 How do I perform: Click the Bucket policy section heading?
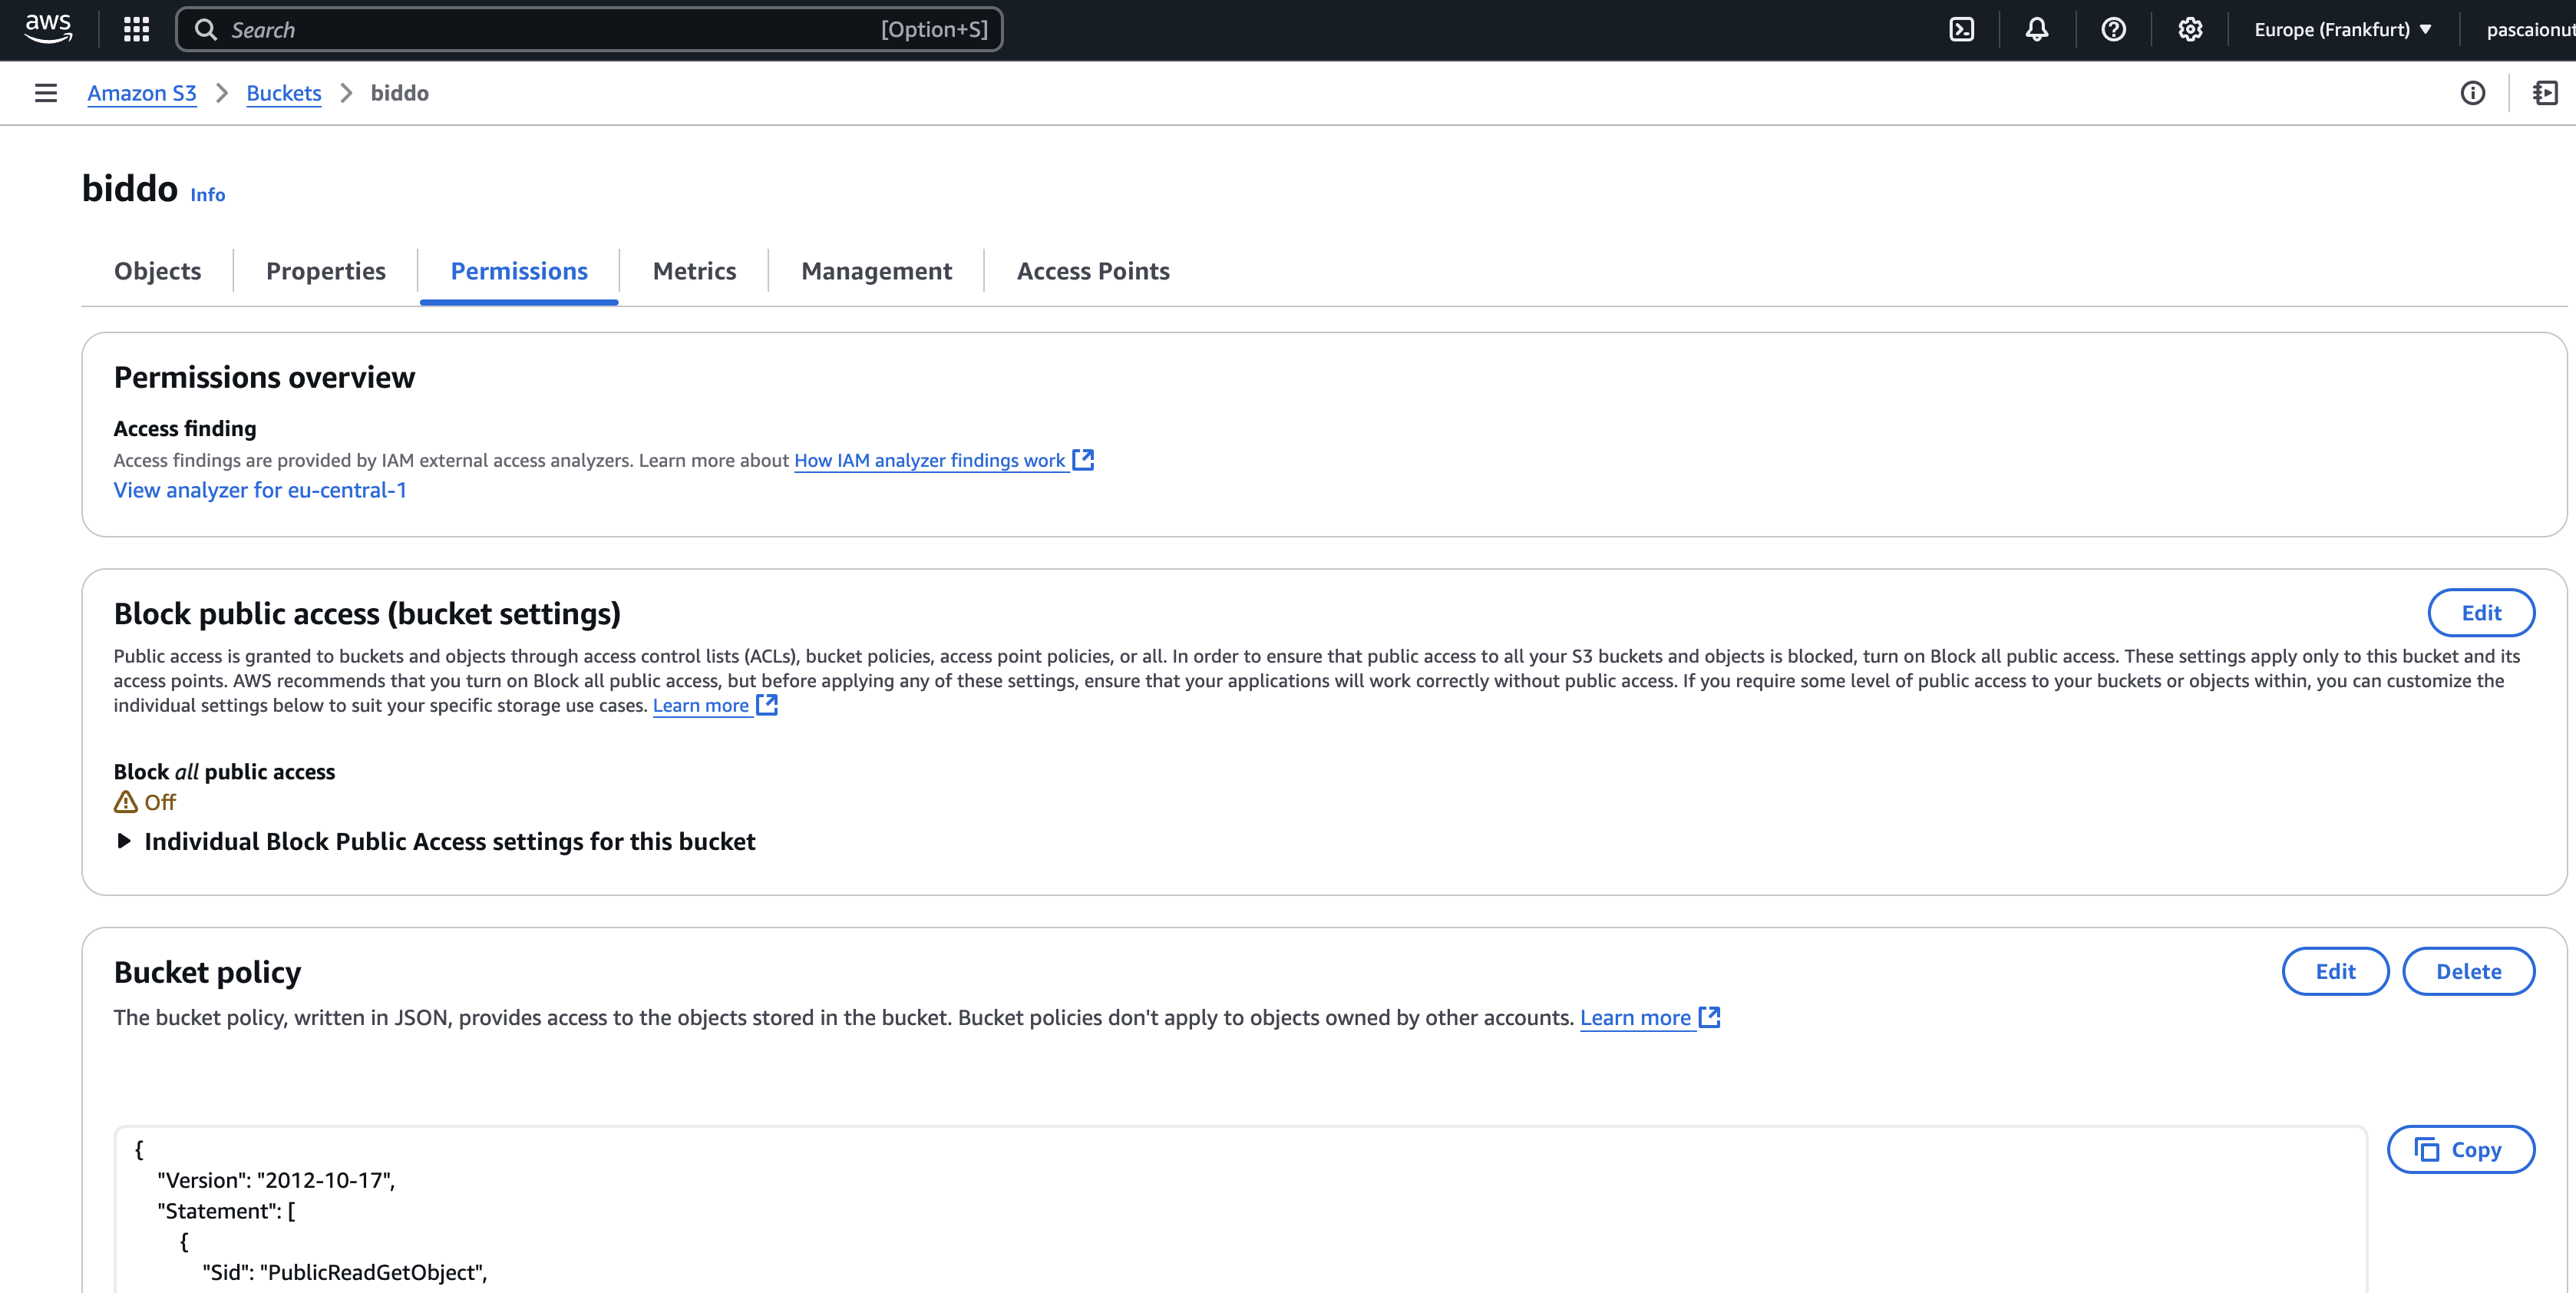[207, 972]
